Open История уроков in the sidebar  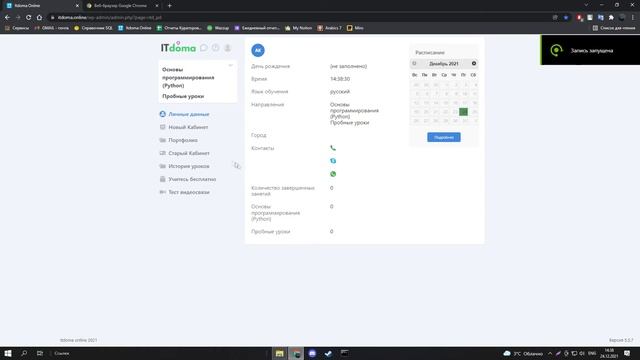click(x=184, y=167)
